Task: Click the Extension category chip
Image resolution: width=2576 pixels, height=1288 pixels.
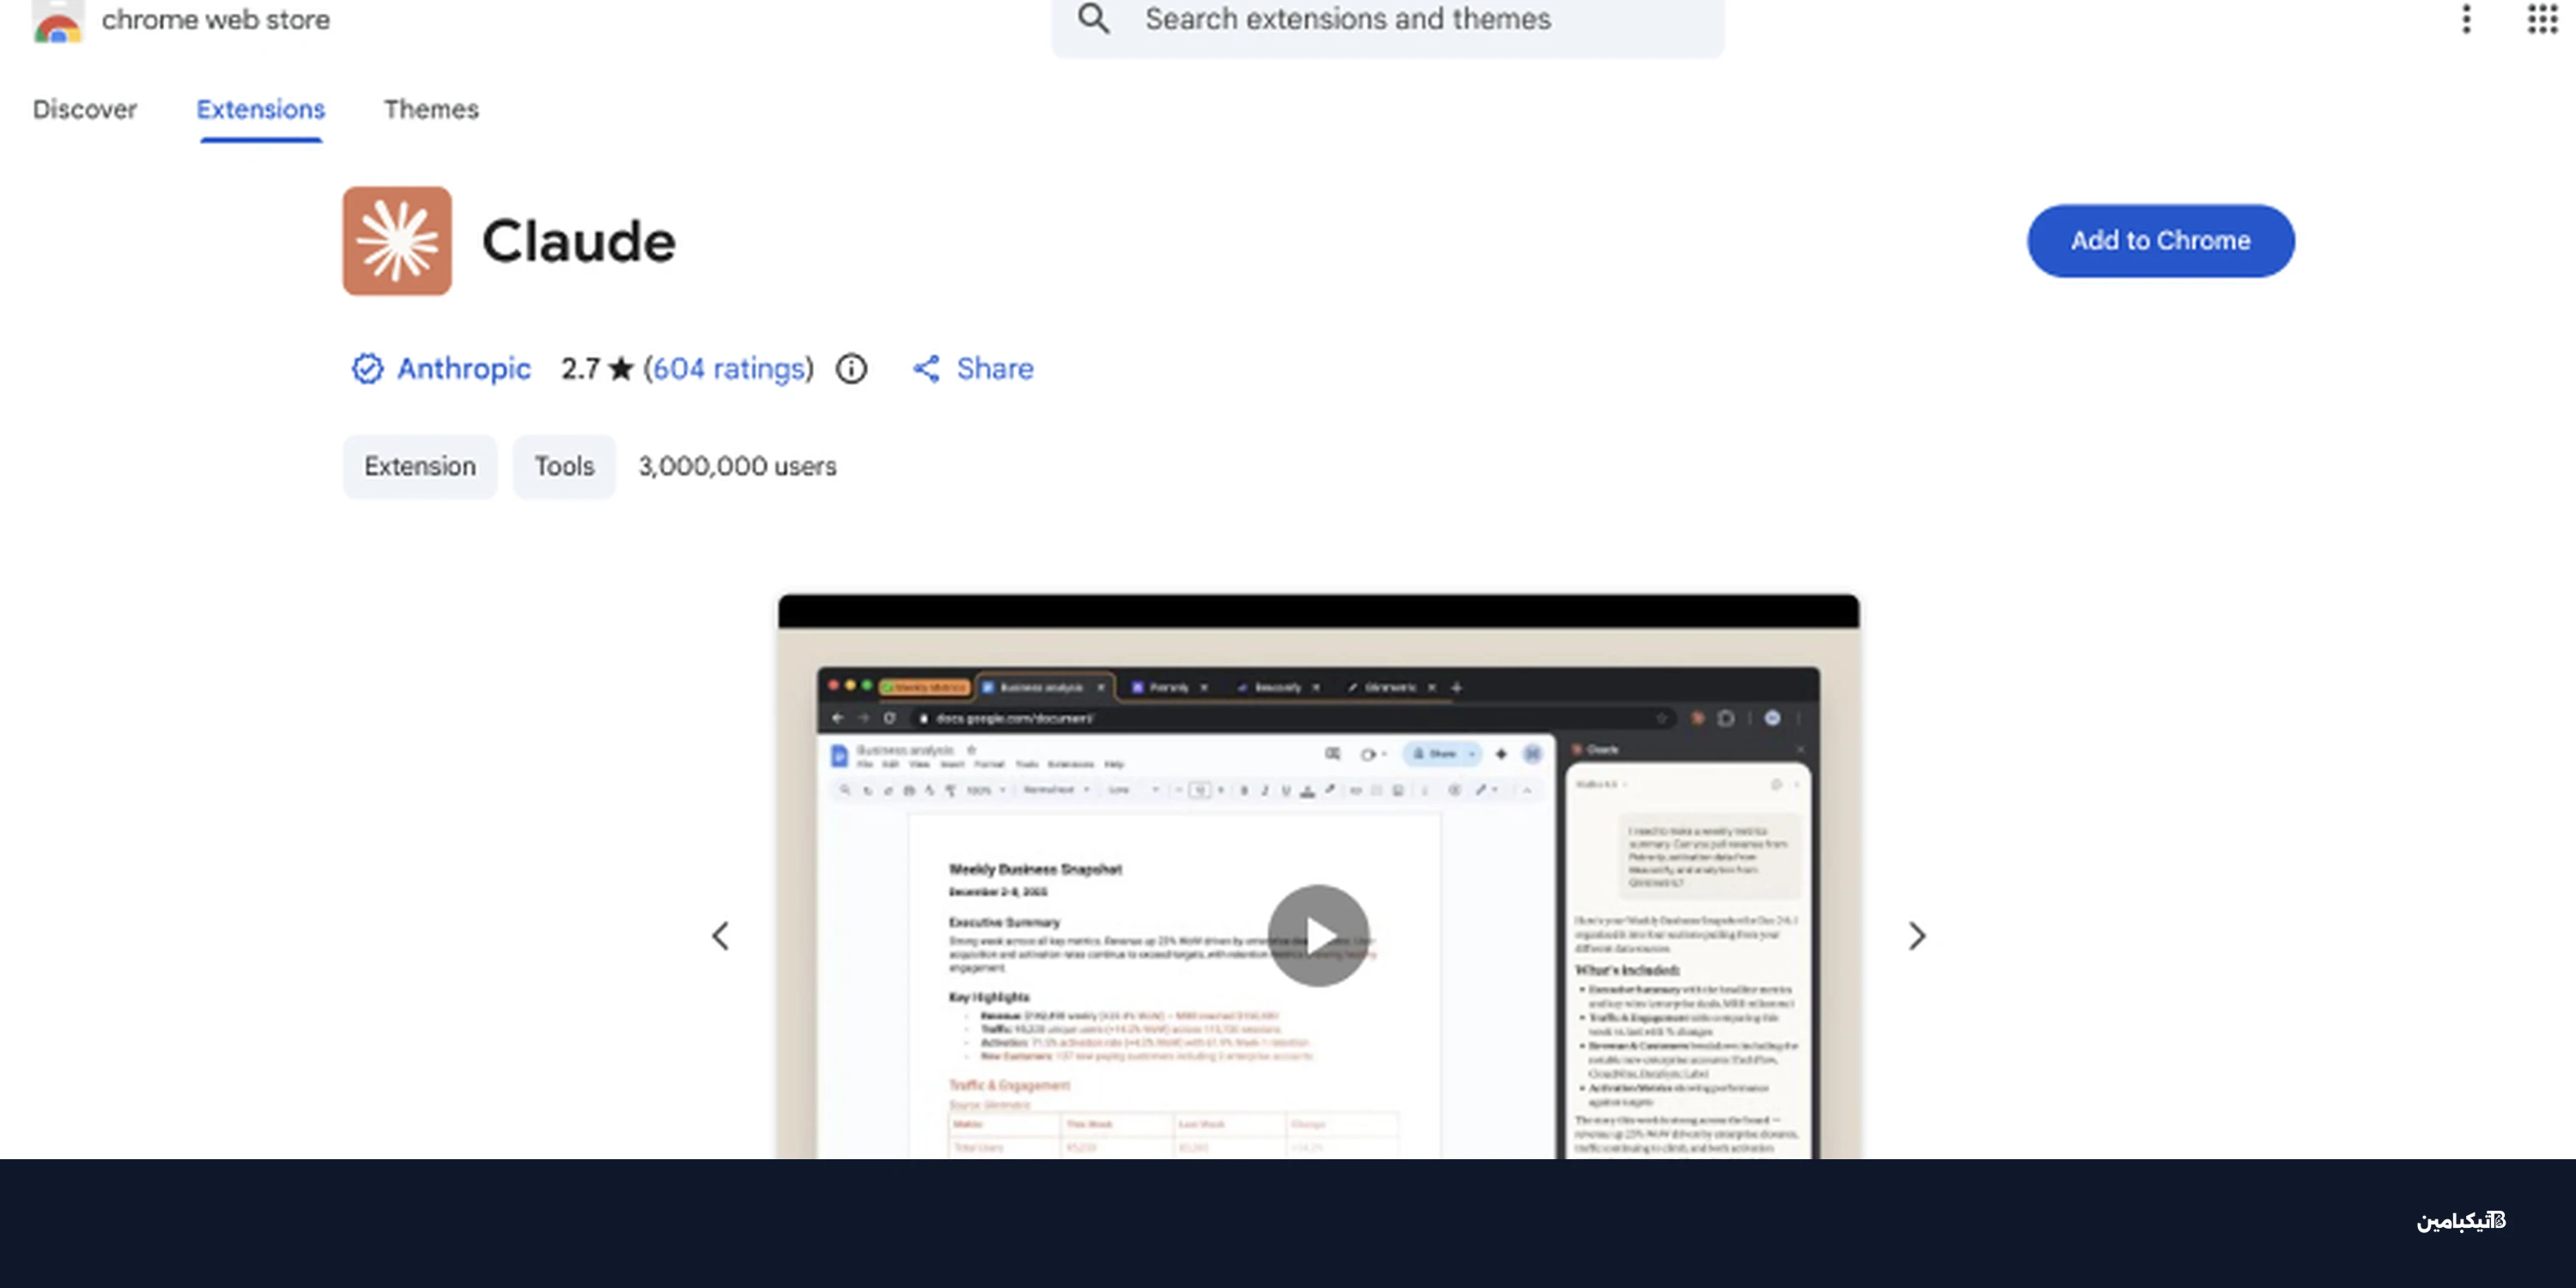Action: [419, 466]
